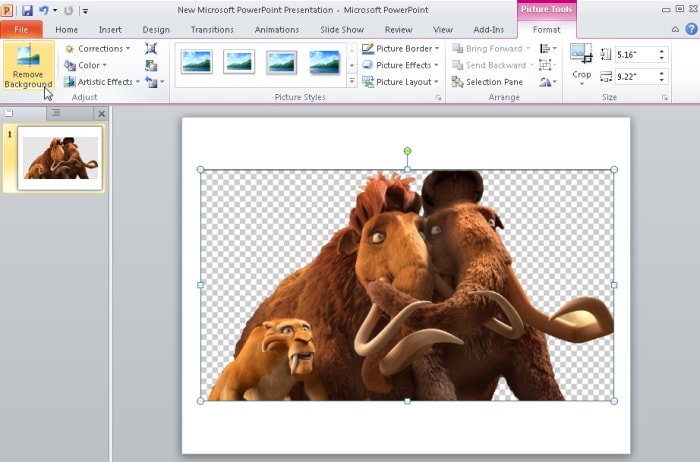
Task: Apply the second picture style thumbnail
Action: [239, 62]
